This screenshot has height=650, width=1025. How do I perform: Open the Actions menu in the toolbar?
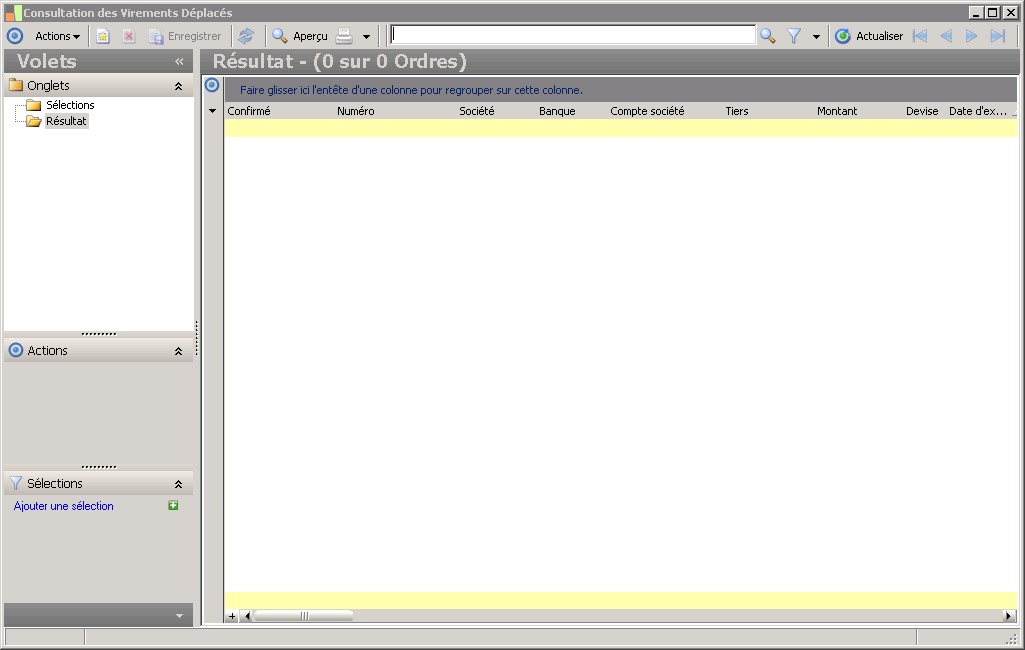[57, 37]
